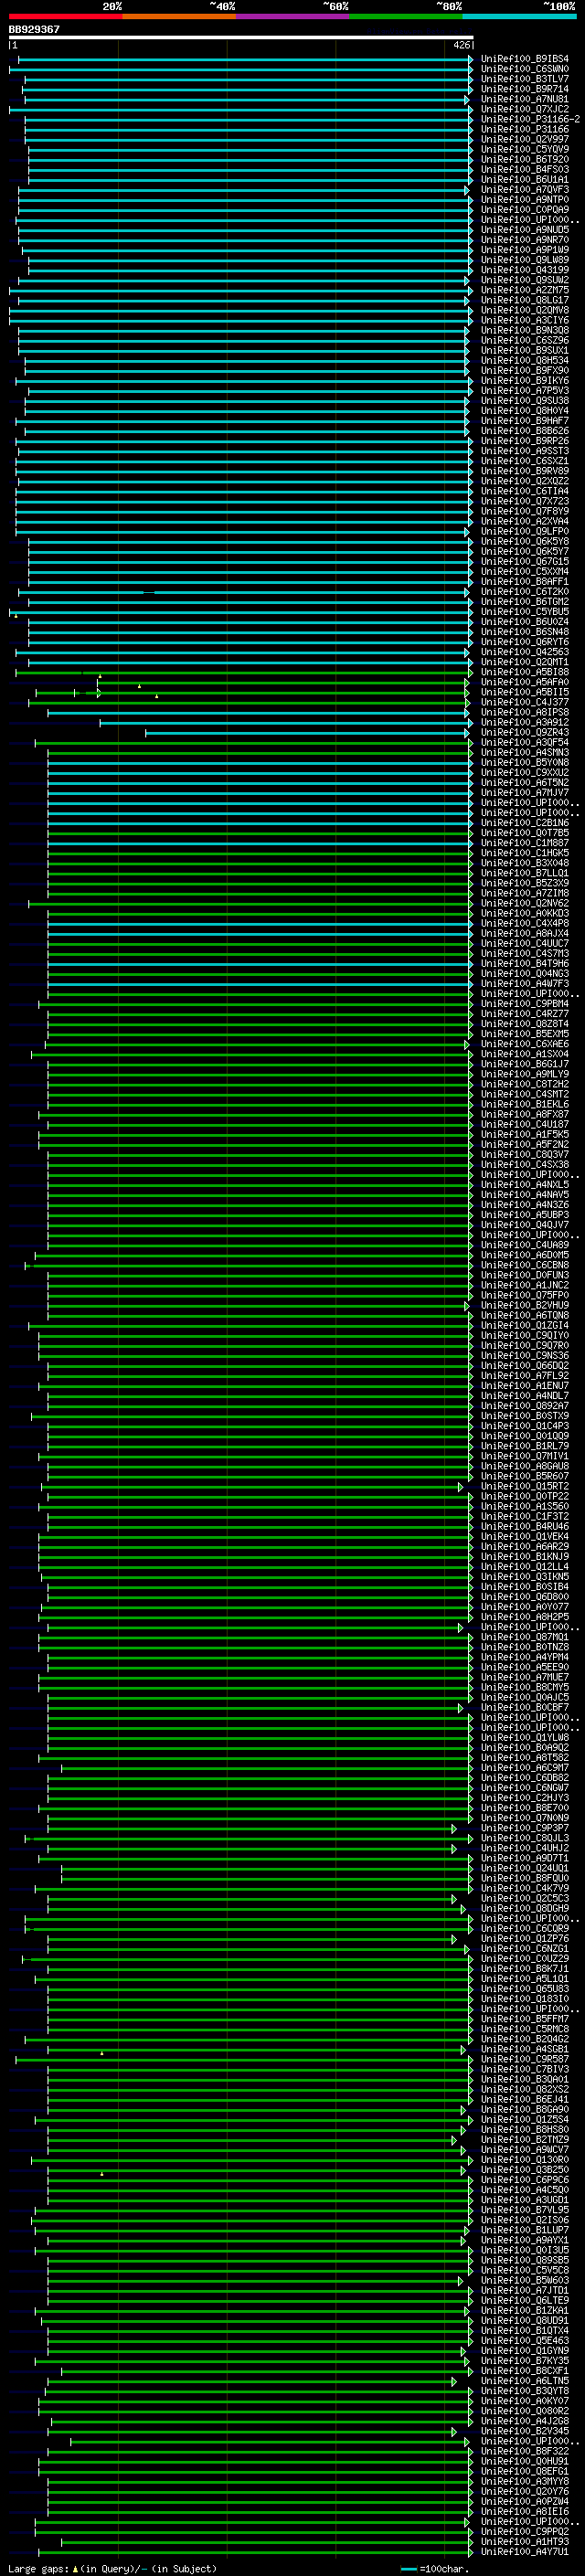
Task: Open hit UniRef100_B9N3Q8
Action: (x=524, y=330)
